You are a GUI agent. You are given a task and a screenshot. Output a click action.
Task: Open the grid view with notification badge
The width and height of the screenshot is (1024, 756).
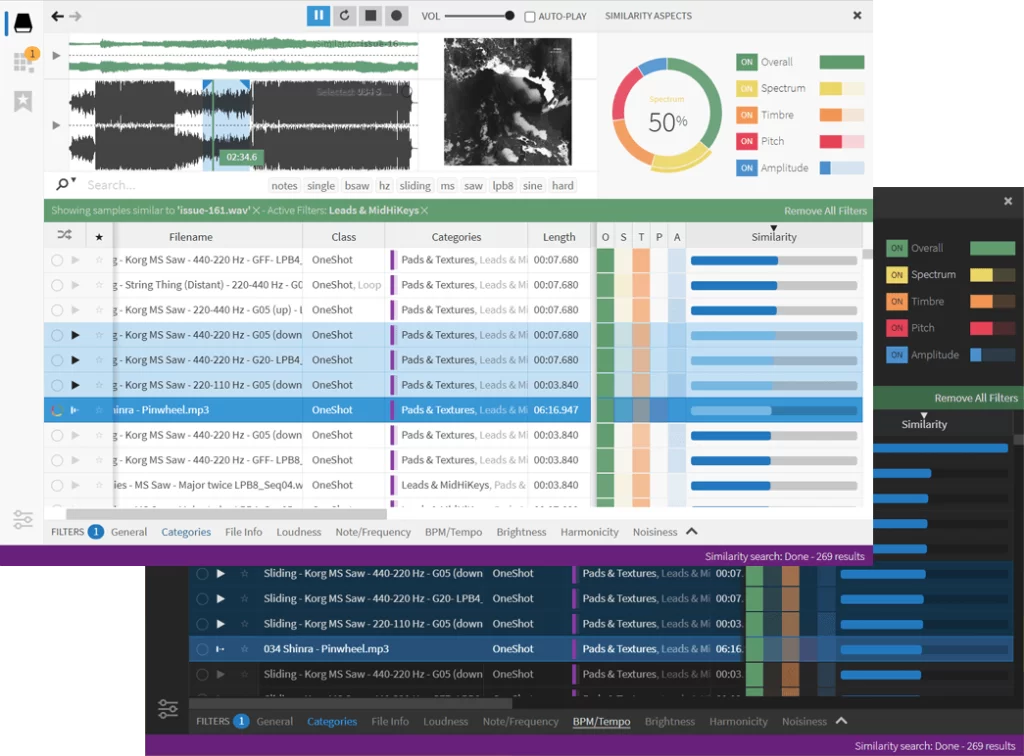(24, 62)
